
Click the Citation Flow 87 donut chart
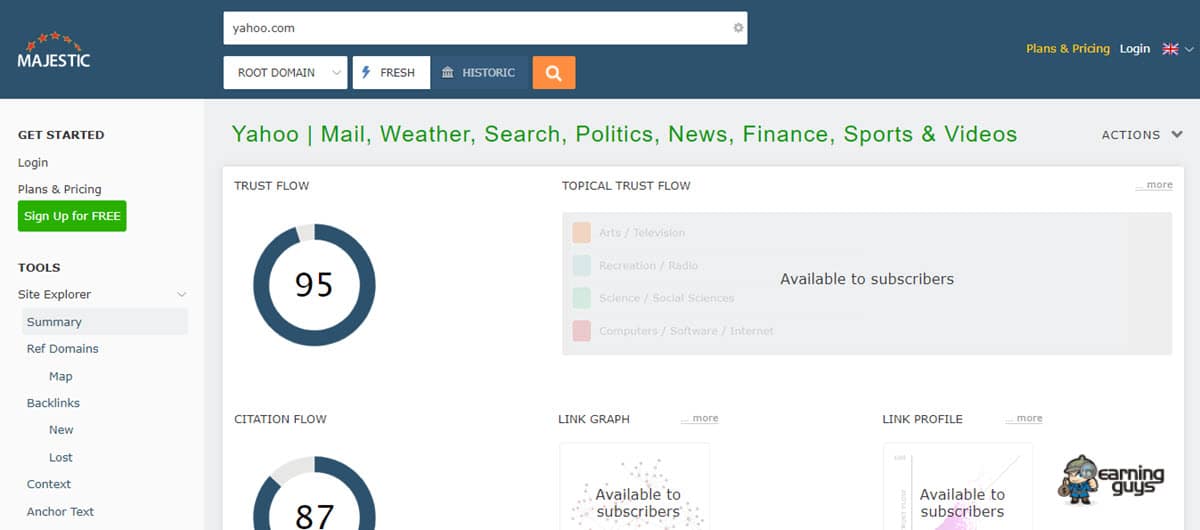click(314, 493)
